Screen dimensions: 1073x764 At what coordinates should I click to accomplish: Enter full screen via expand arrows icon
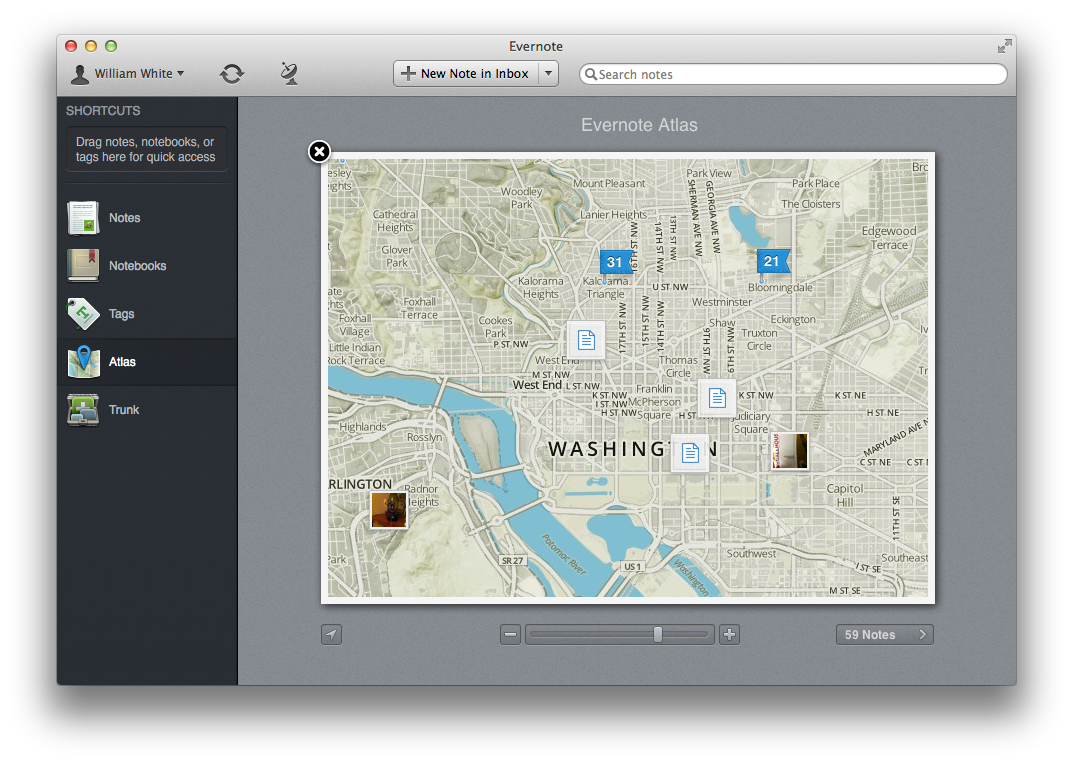point(1004,47)
